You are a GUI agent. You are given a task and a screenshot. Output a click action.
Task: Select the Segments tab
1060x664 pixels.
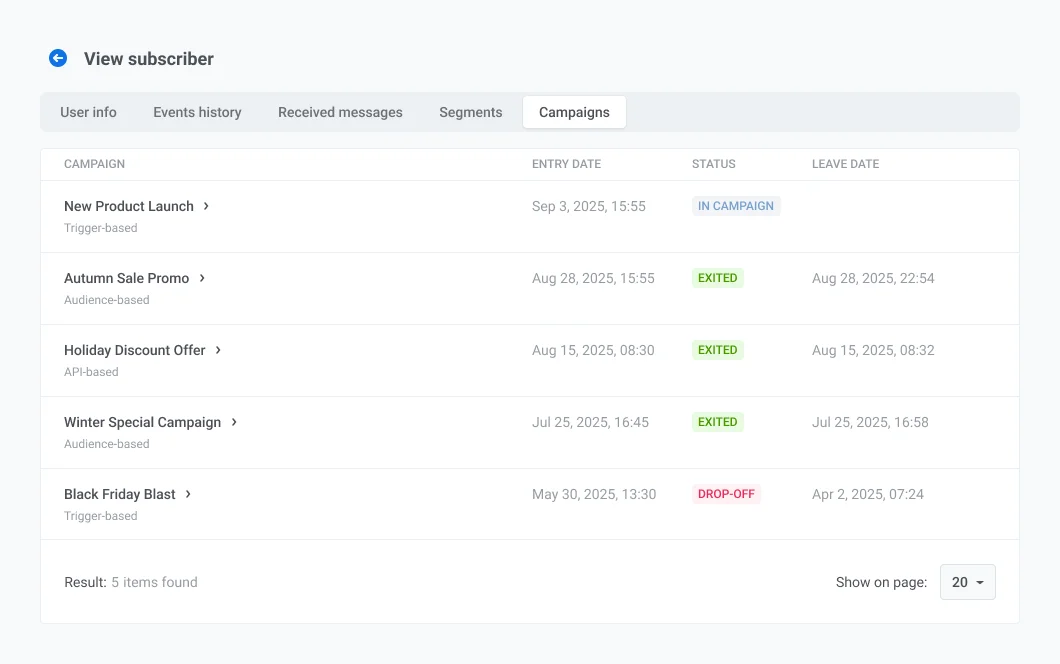(x=470, y=112)
